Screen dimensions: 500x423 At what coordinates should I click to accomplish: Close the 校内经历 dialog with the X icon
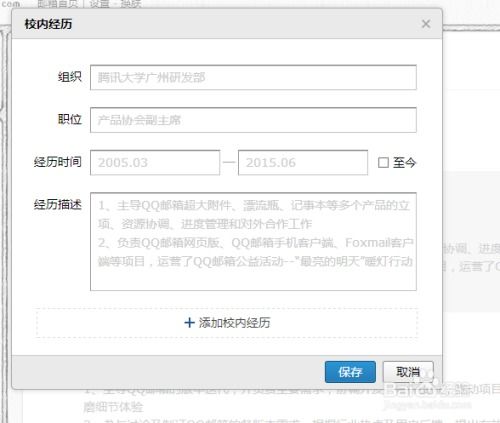426,24
